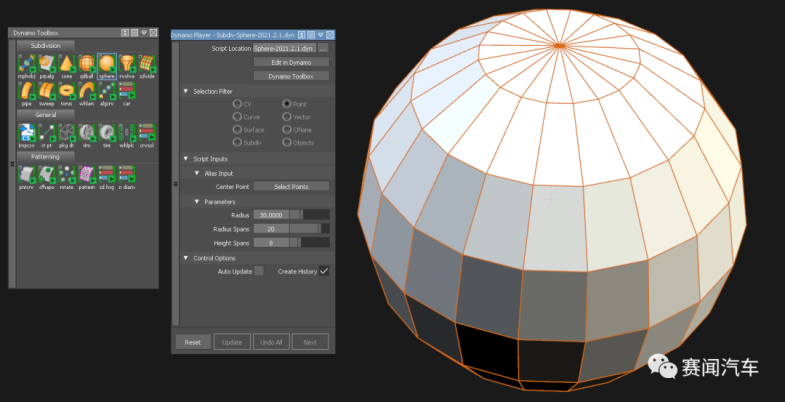Collapse the Parameters section
Screen dimensions: 785x402
[196, 201]
